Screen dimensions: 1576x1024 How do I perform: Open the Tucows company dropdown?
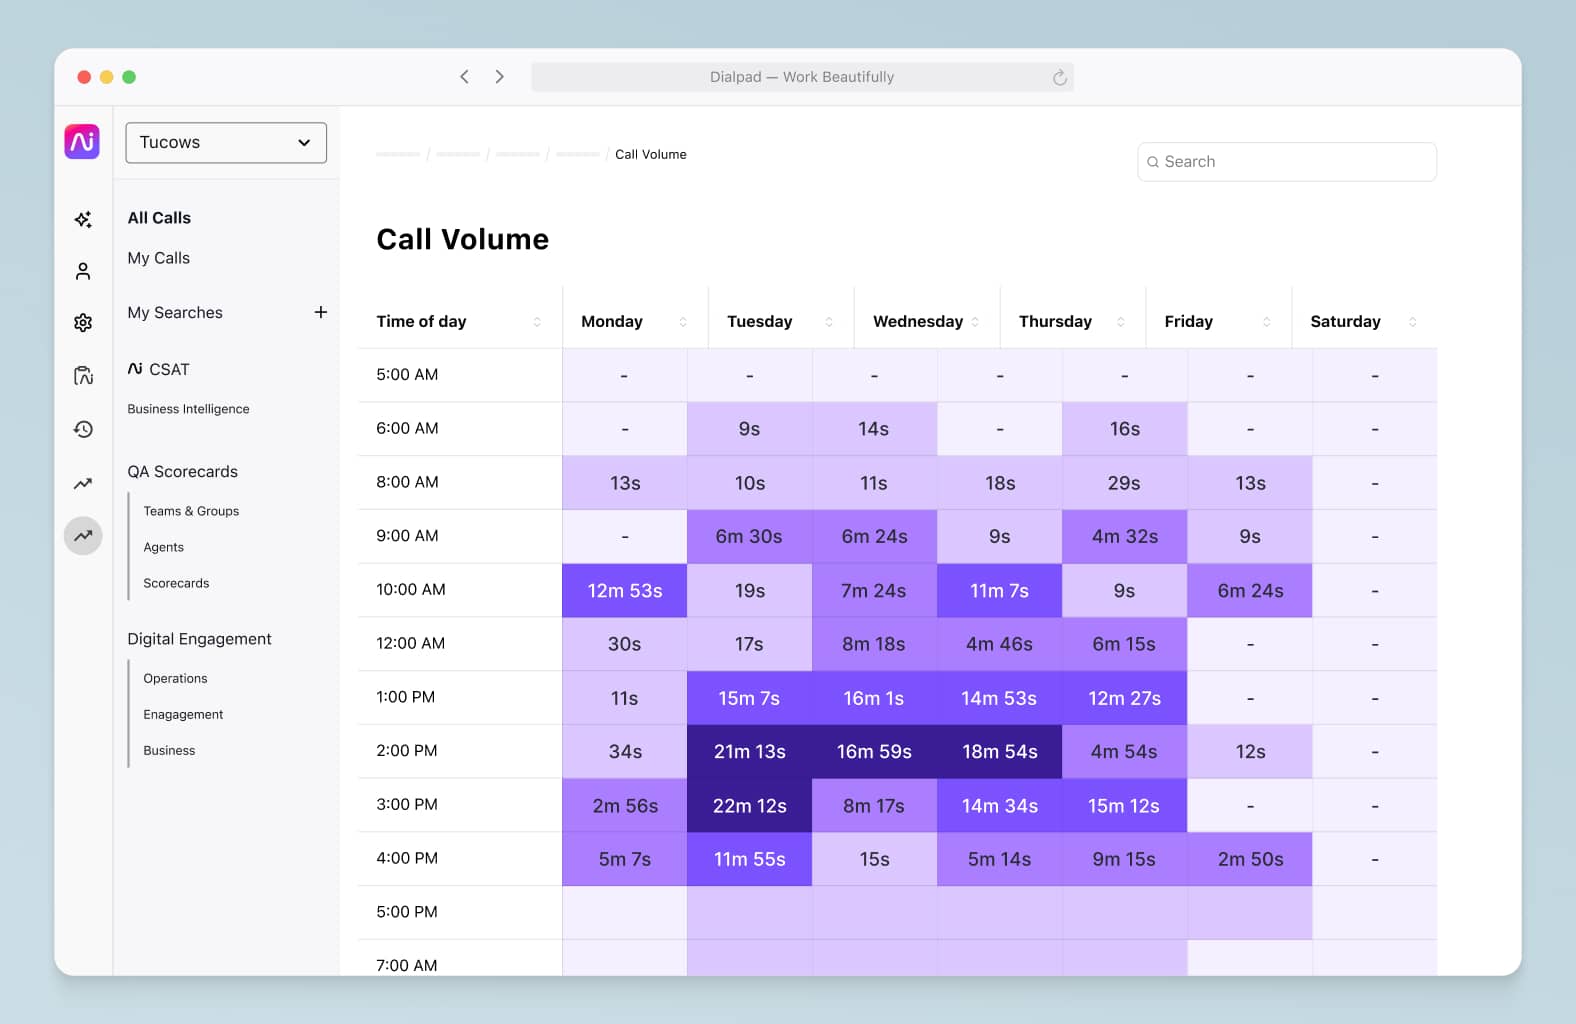tap(226, 143)
